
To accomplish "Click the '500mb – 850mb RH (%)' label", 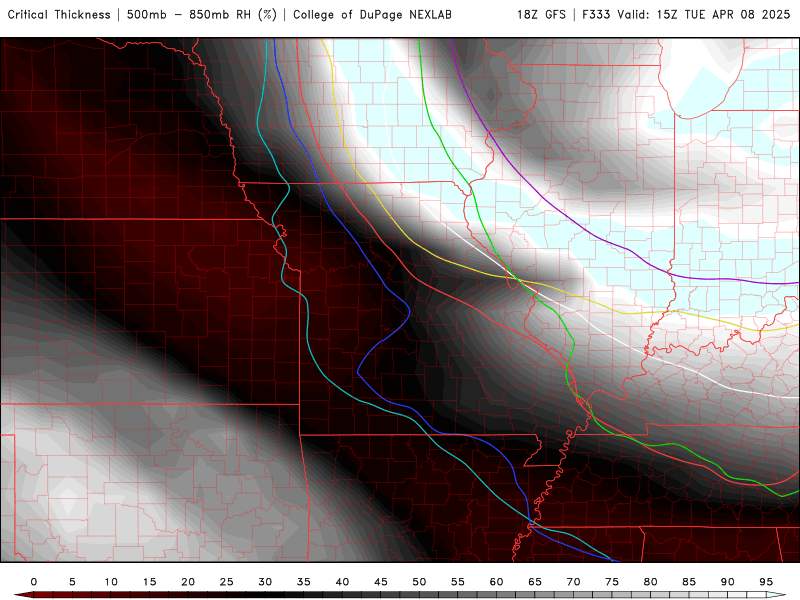I will [x=202, y=15].
